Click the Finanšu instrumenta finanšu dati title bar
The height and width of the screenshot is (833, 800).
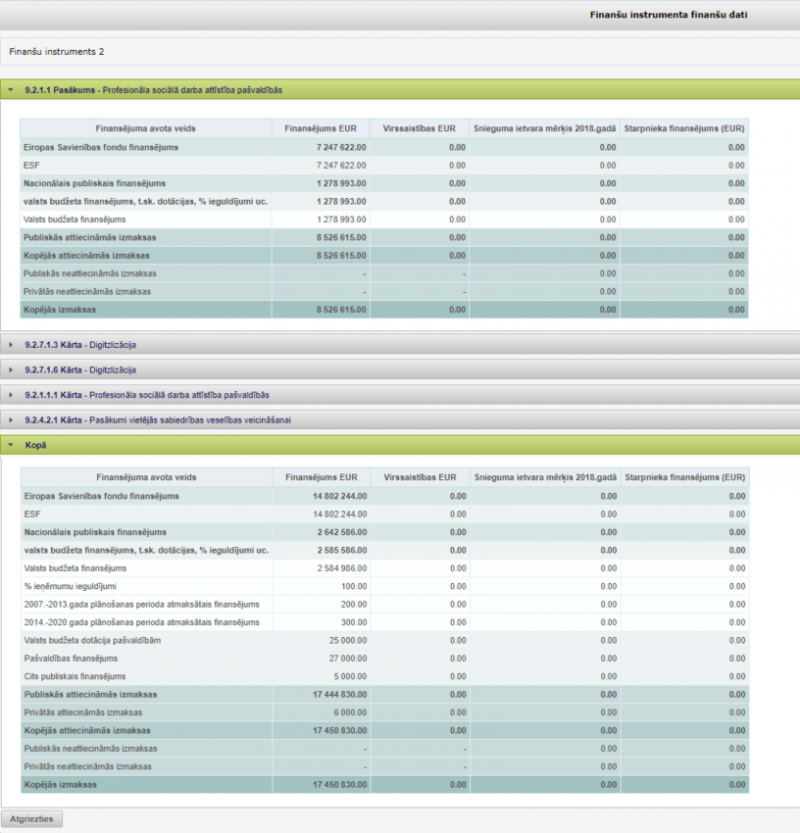click(669, 15)
